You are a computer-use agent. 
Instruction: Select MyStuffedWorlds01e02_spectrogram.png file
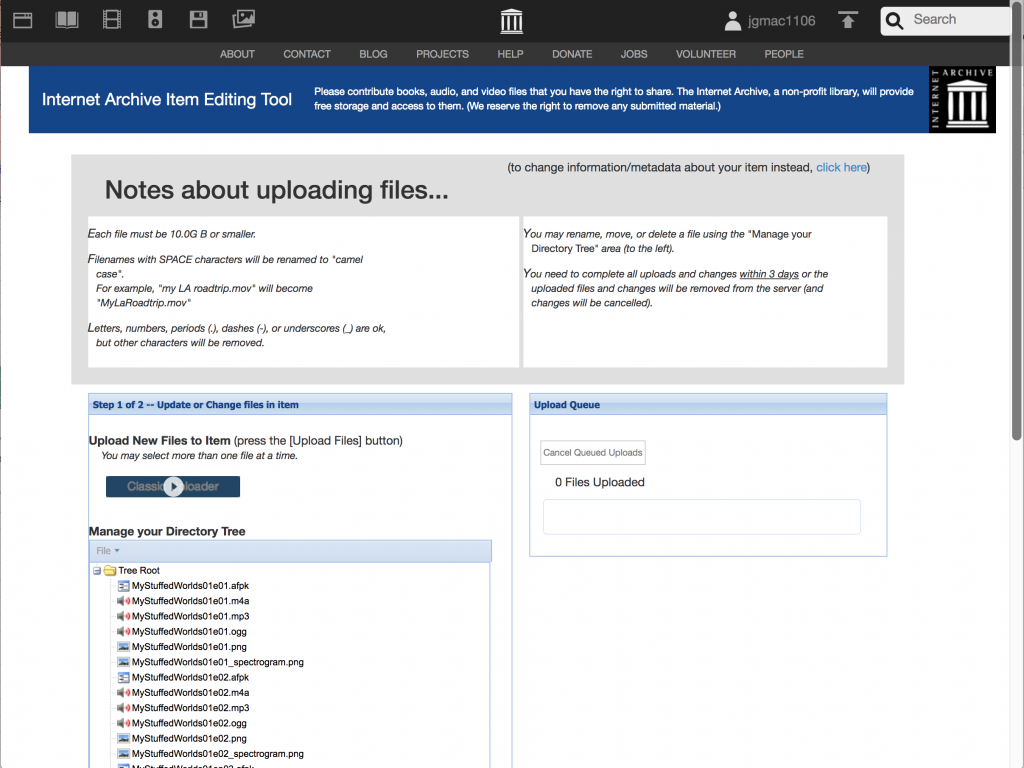coord(211,754)
